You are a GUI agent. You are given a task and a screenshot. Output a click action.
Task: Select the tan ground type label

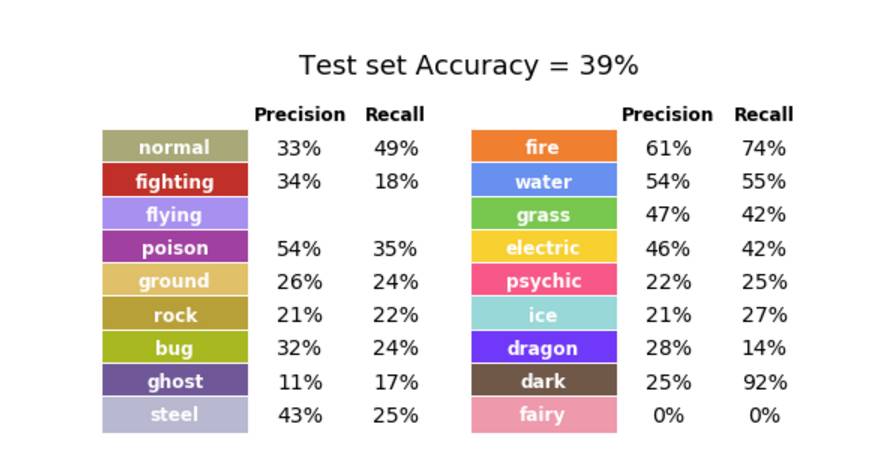click(x=175, y=281)
